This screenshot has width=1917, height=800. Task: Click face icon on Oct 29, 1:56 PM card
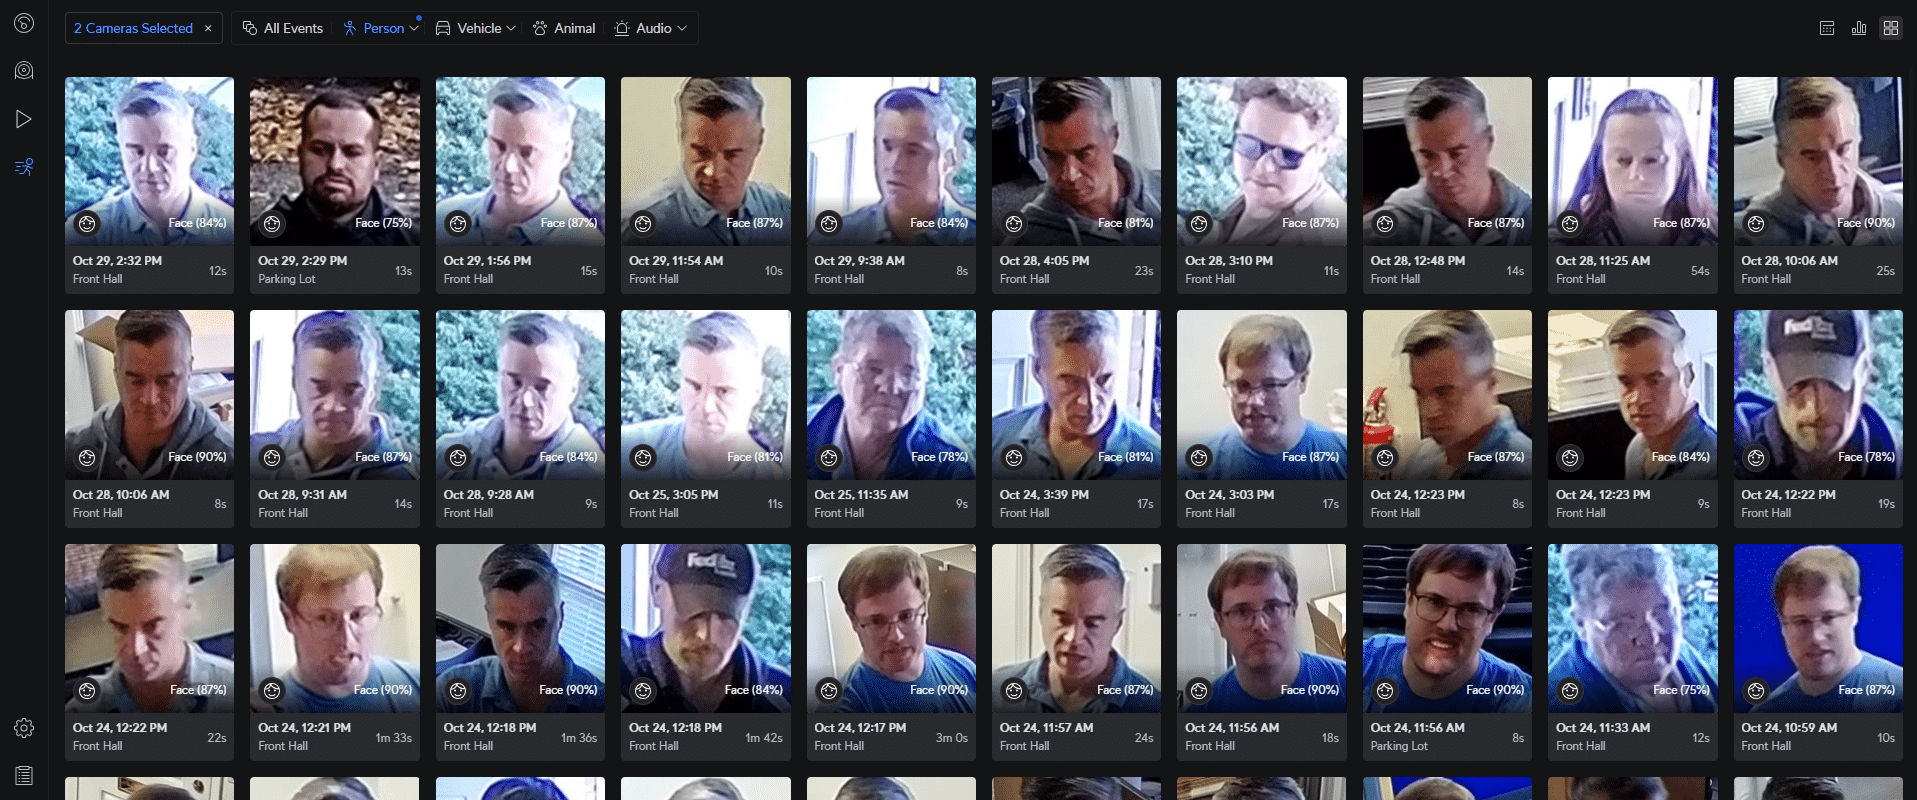pos(458,224)
